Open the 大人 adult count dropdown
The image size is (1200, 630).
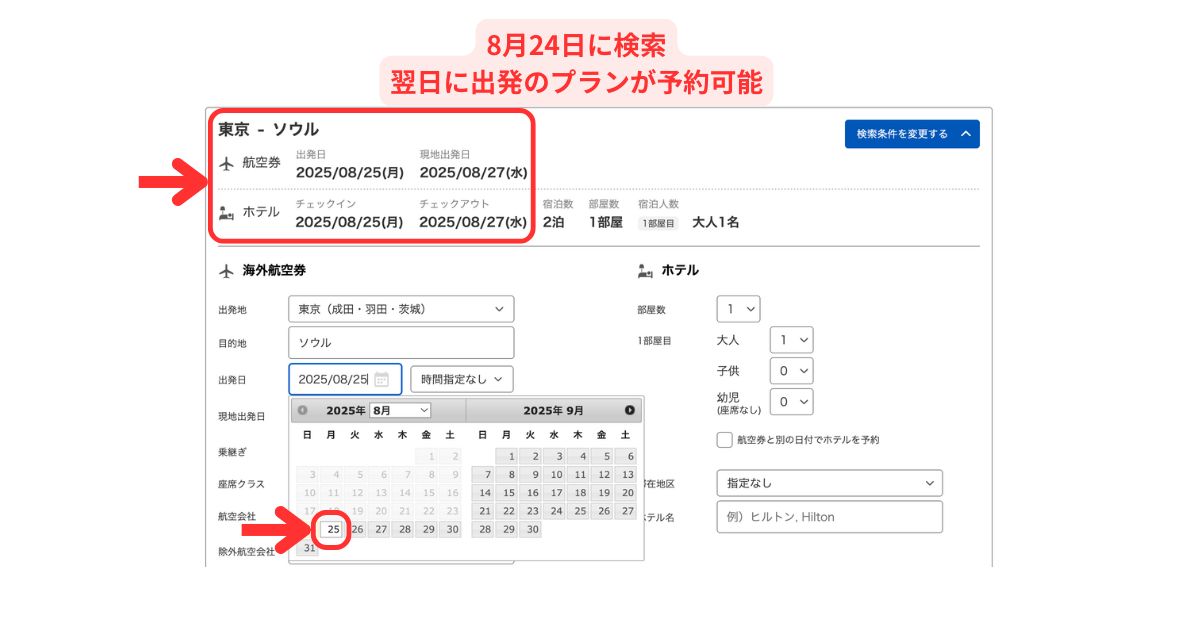791,340
